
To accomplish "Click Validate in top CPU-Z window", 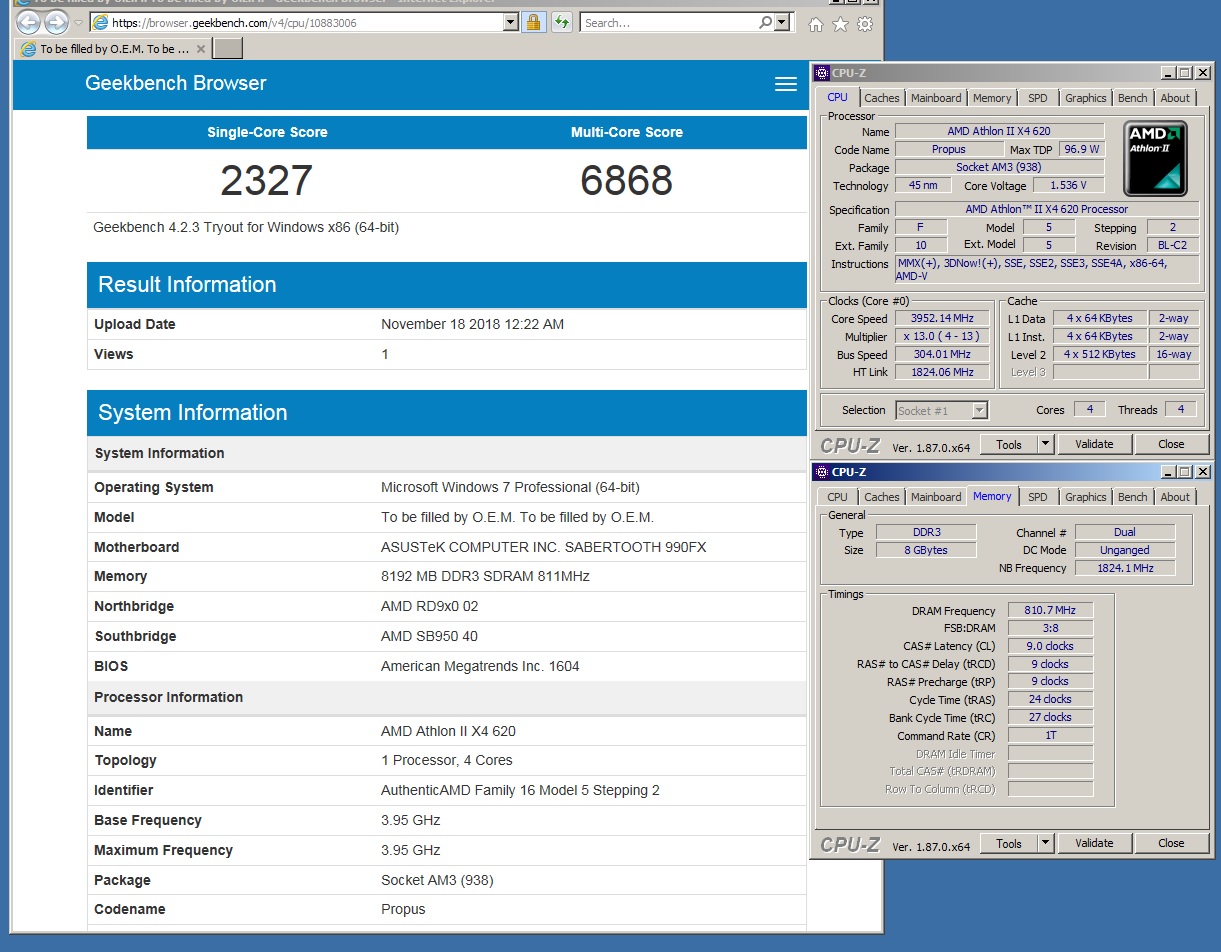I will [1094, 444].
